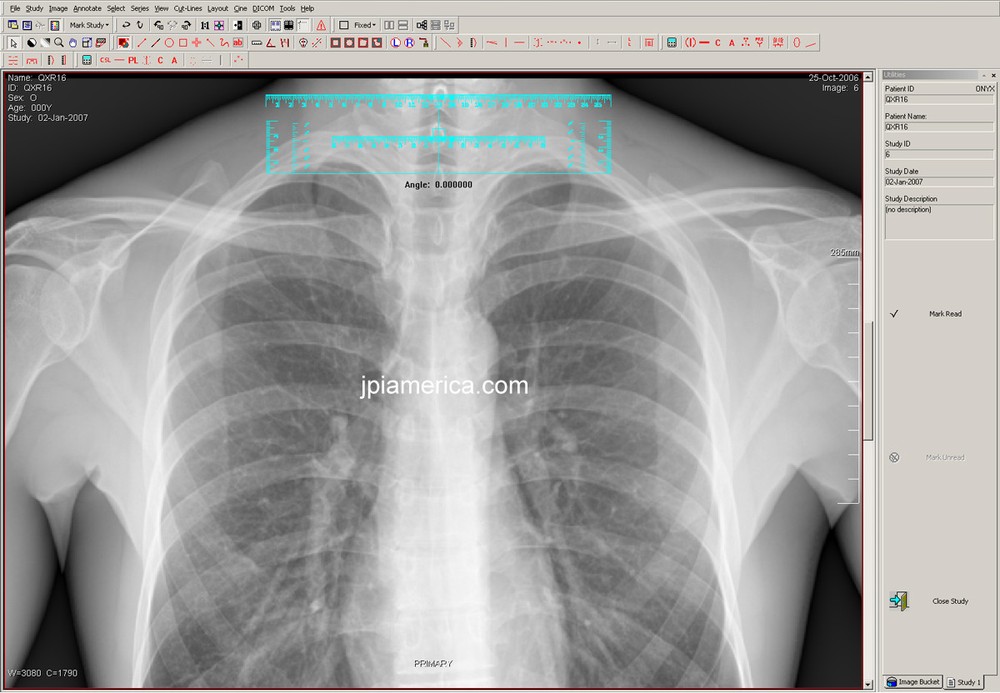Select the CSL cut-line tool
1000x693 pixels.
[105, 60]
